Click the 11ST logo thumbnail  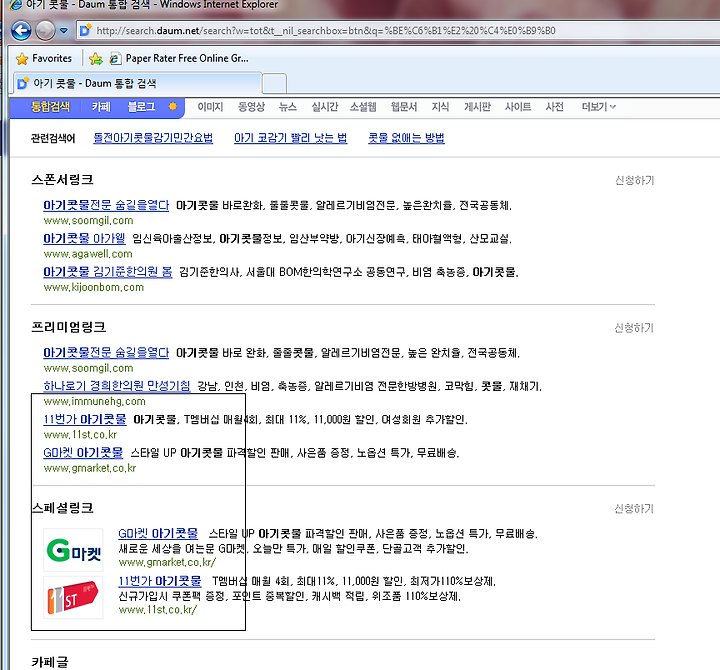[x=73, y=597]
